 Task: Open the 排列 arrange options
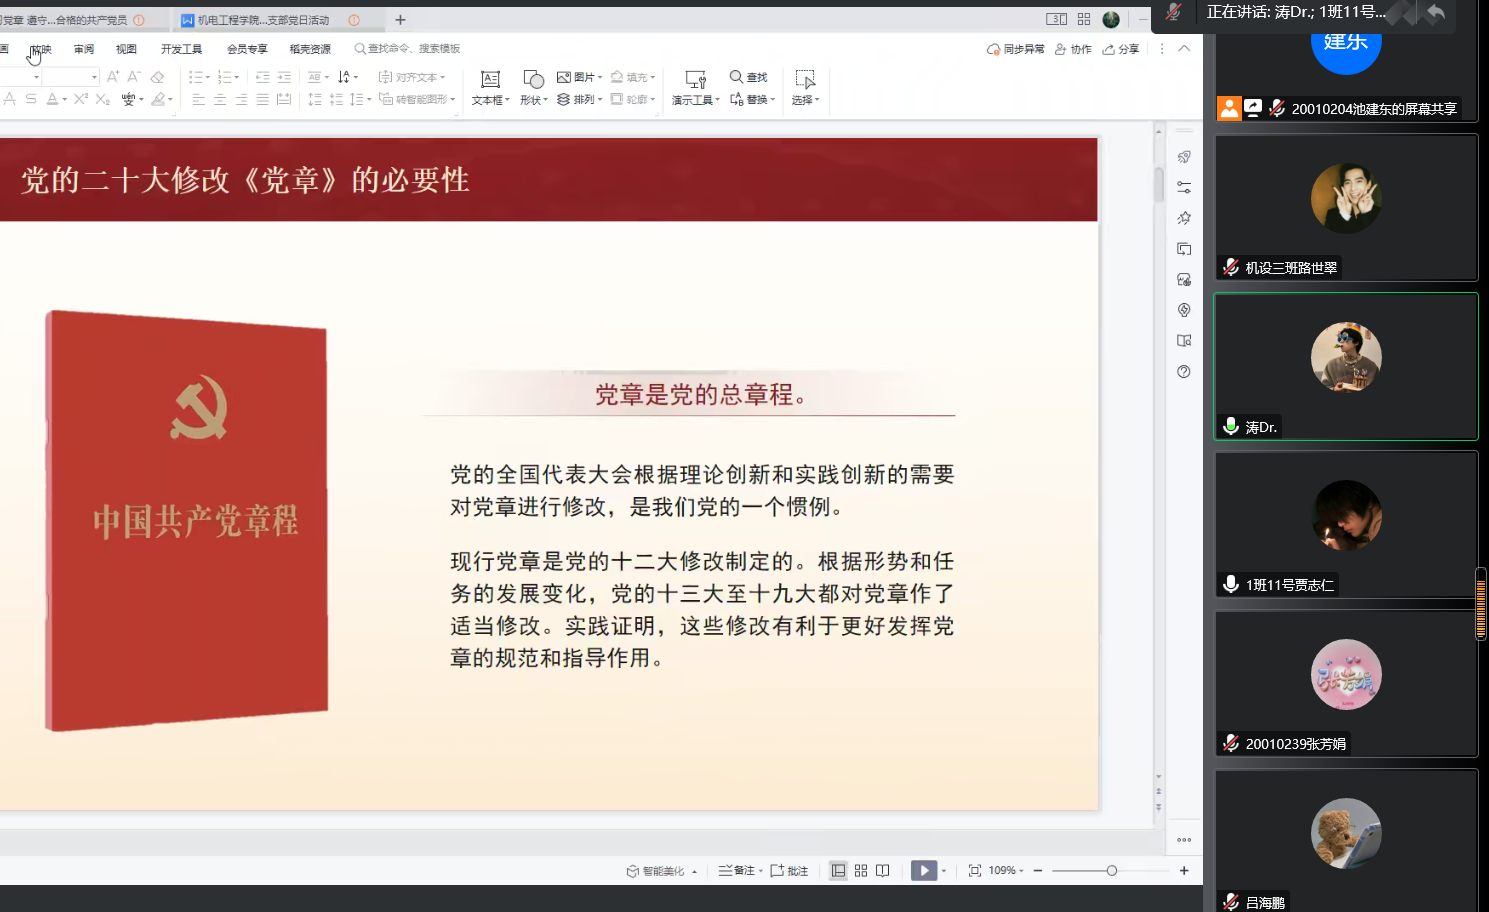coord(579,99)
